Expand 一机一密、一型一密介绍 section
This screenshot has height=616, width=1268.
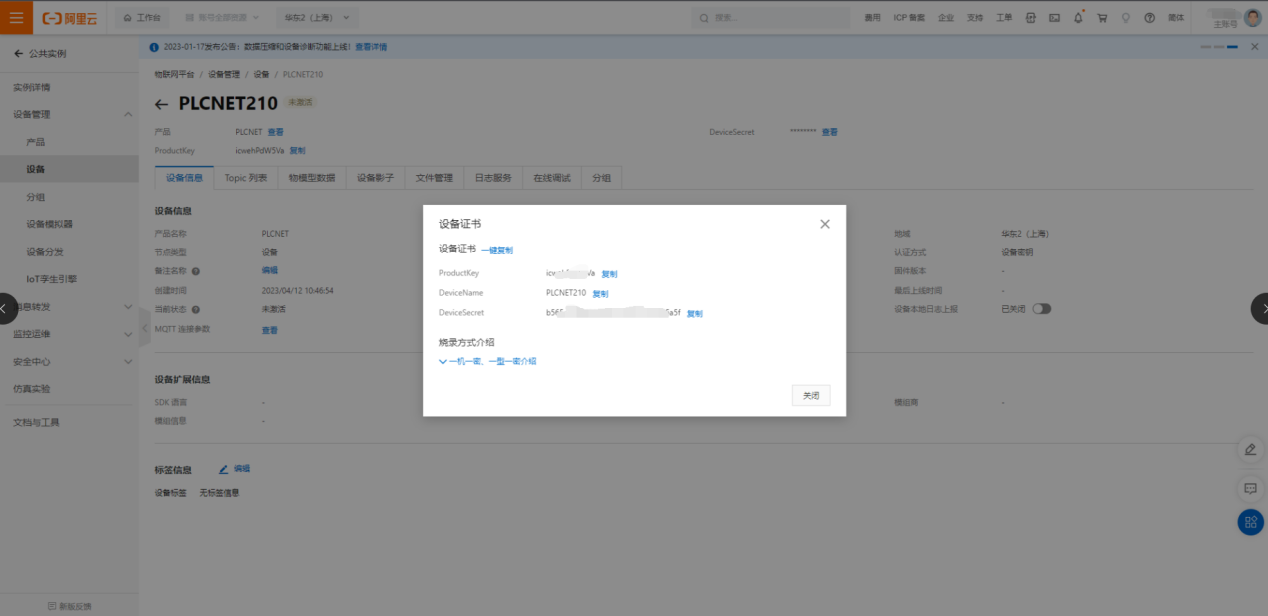[488, 361]
